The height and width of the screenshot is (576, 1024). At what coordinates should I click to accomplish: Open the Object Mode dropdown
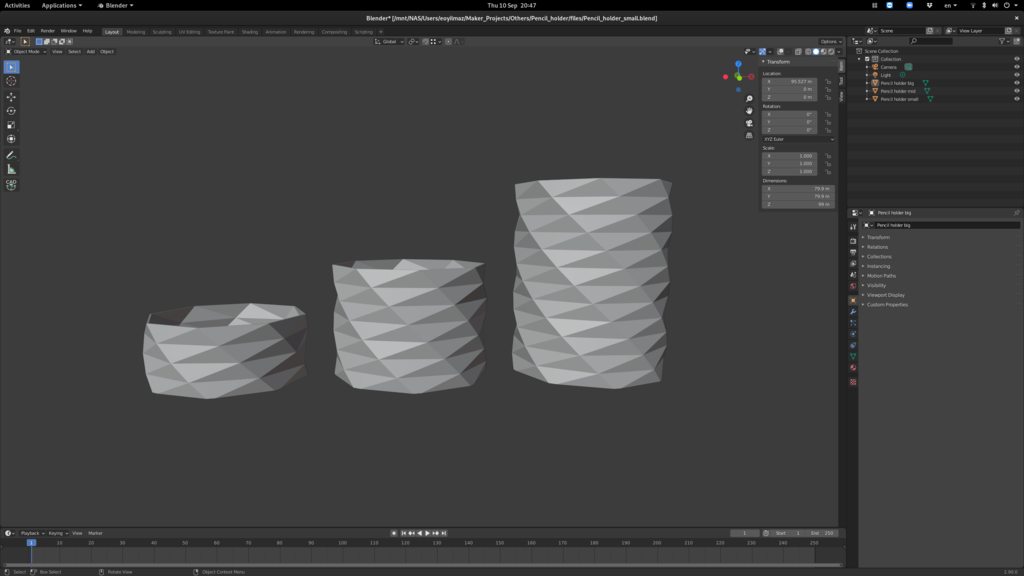27,51
